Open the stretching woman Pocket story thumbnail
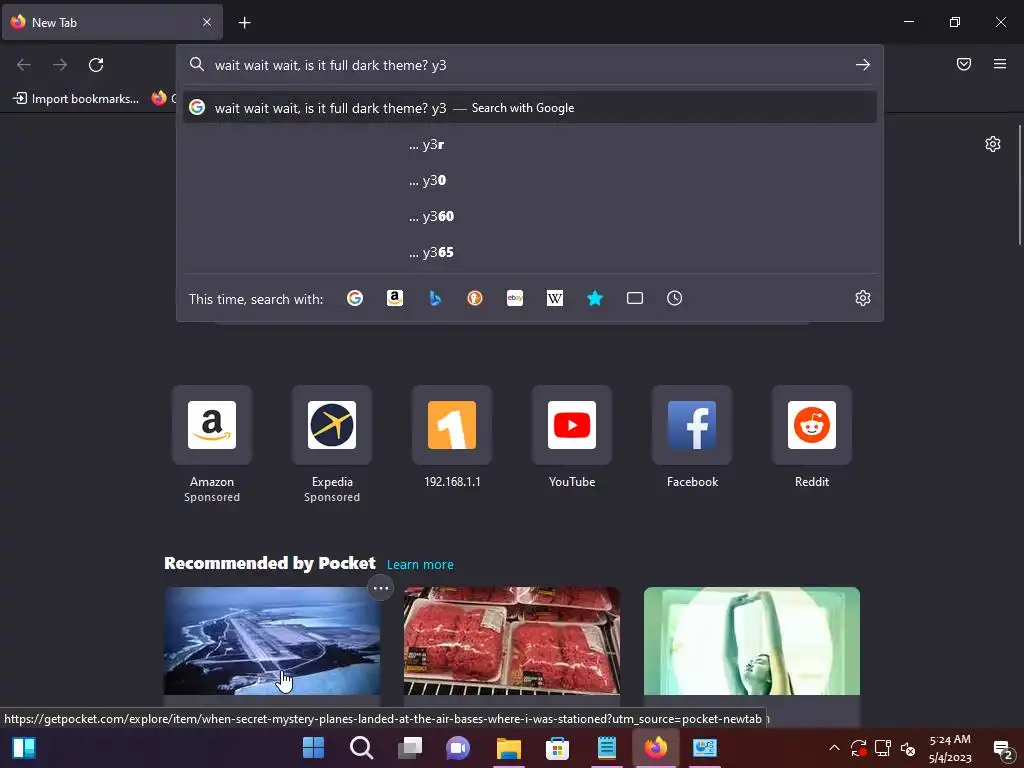Screen dimensions: 1024x768 752,641
